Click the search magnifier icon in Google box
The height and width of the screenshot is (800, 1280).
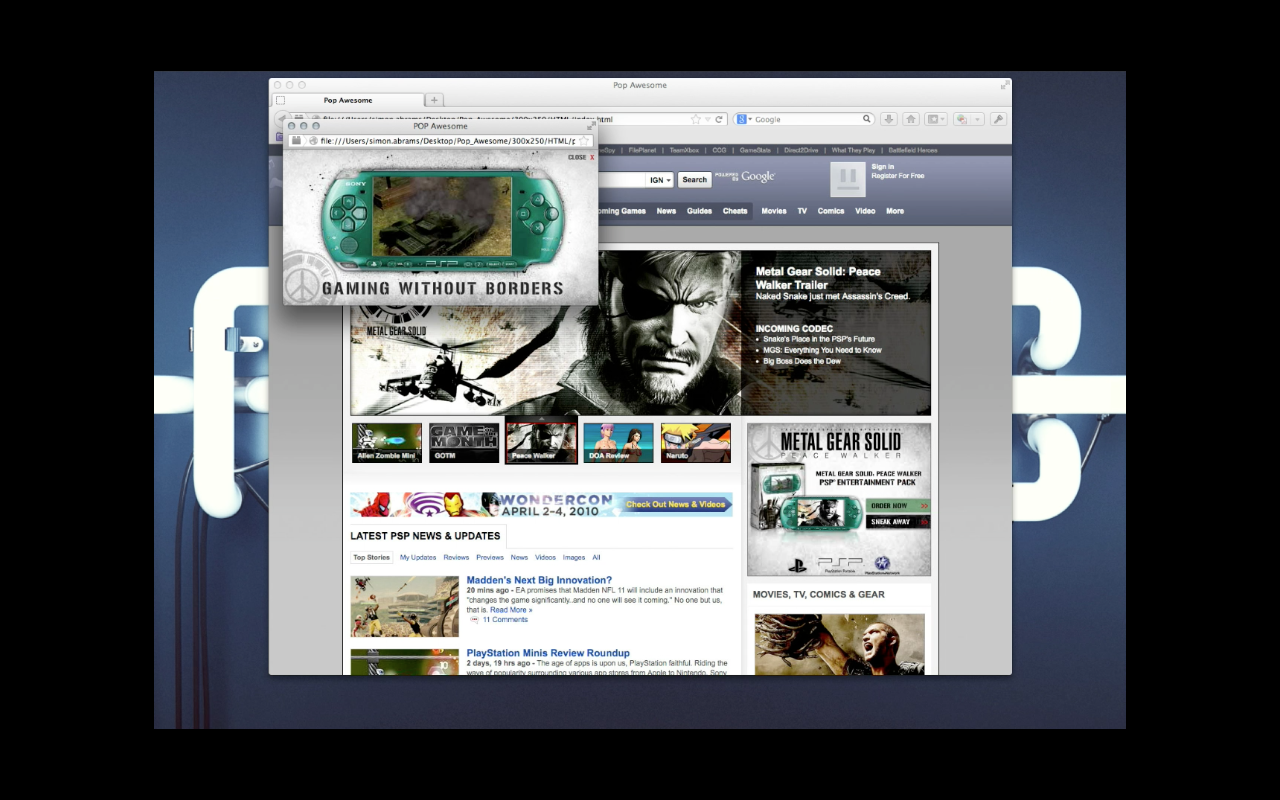click(867, 119)
